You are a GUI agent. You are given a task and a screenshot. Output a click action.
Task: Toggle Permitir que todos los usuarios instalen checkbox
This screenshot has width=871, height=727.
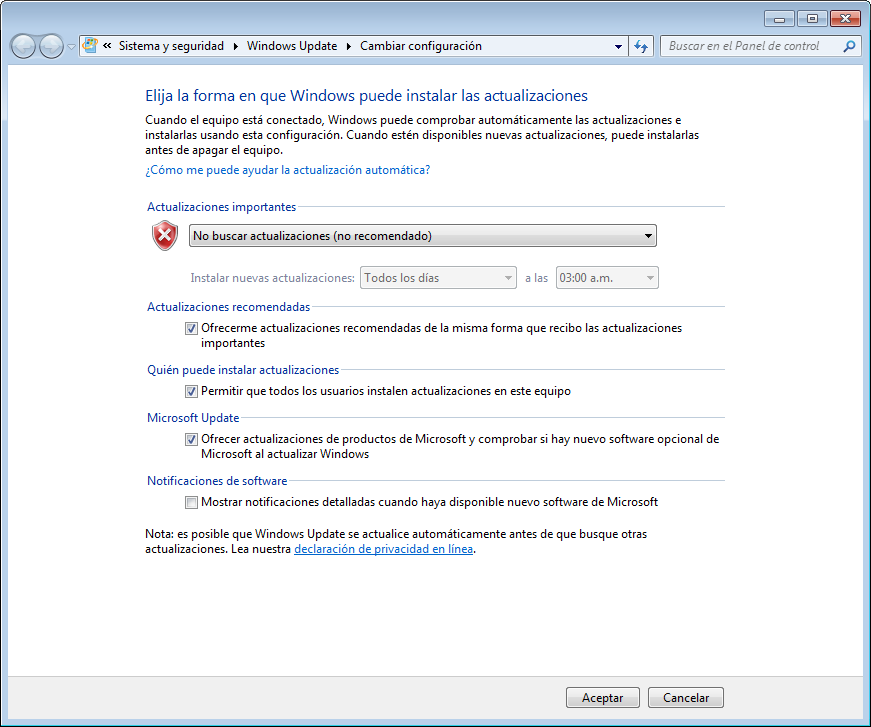tap(191, 392)
